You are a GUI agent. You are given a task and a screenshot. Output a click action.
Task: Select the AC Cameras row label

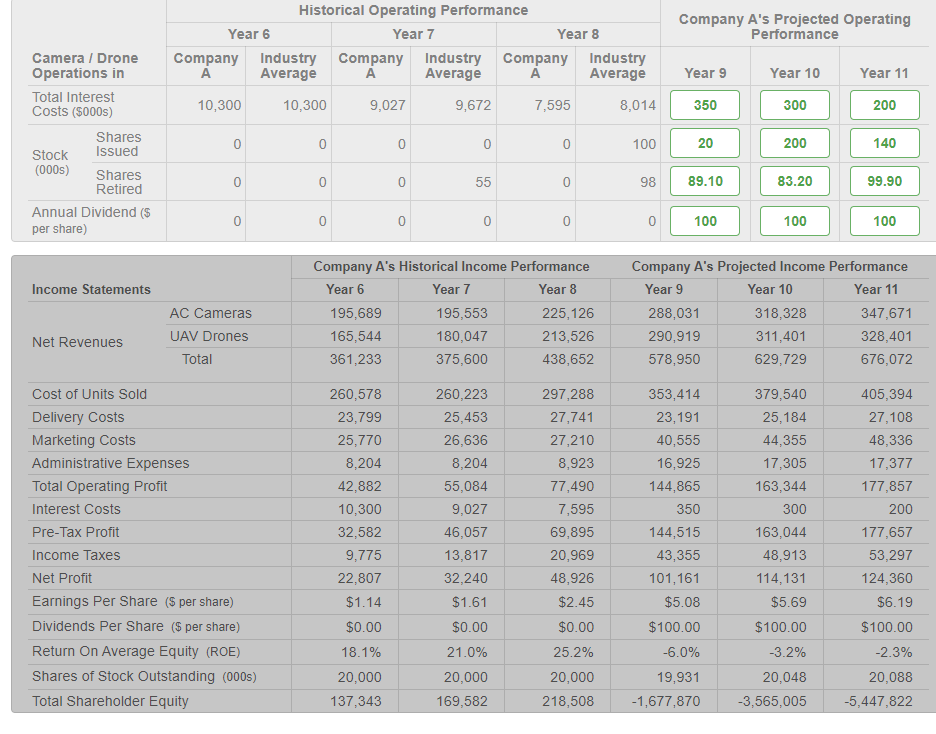[x=210, y=313]
